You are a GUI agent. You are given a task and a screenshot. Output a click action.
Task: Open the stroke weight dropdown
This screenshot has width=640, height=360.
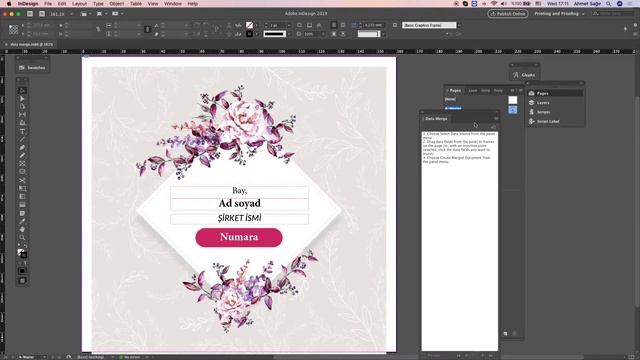[289, 25]
